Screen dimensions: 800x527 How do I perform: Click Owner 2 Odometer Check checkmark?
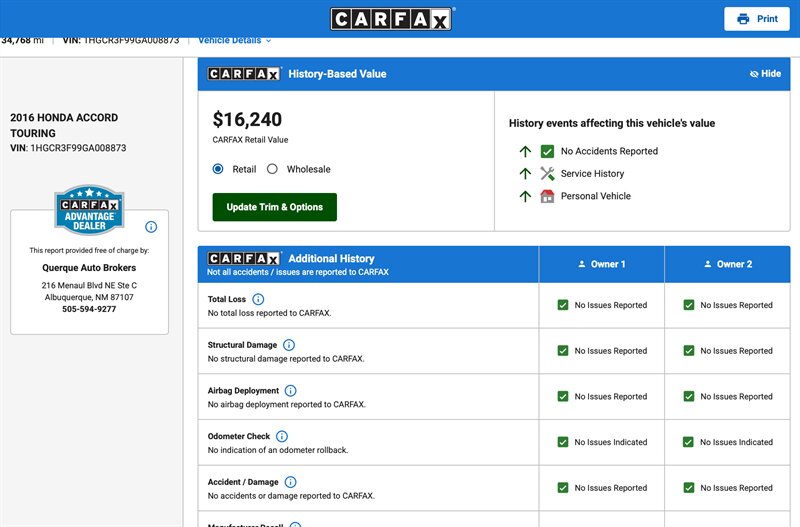point(688,442)
